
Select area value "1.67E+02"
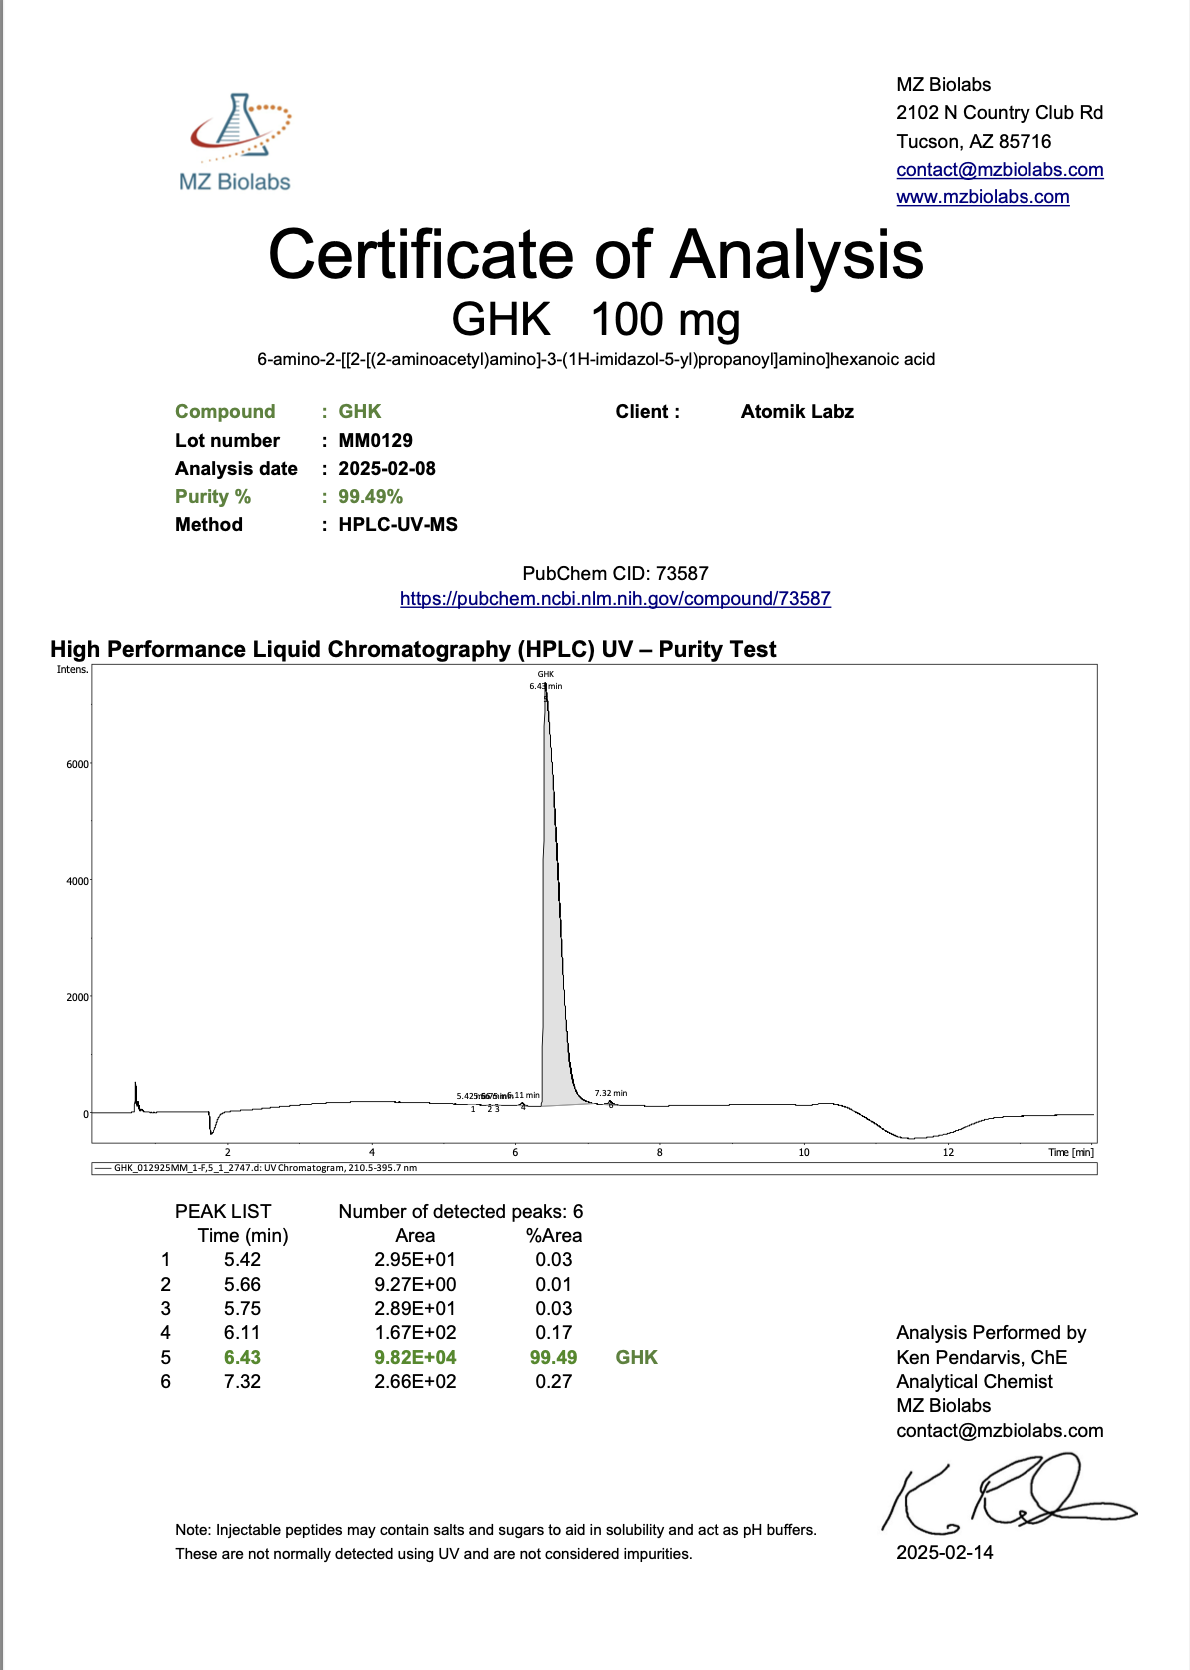point(415,1332)
